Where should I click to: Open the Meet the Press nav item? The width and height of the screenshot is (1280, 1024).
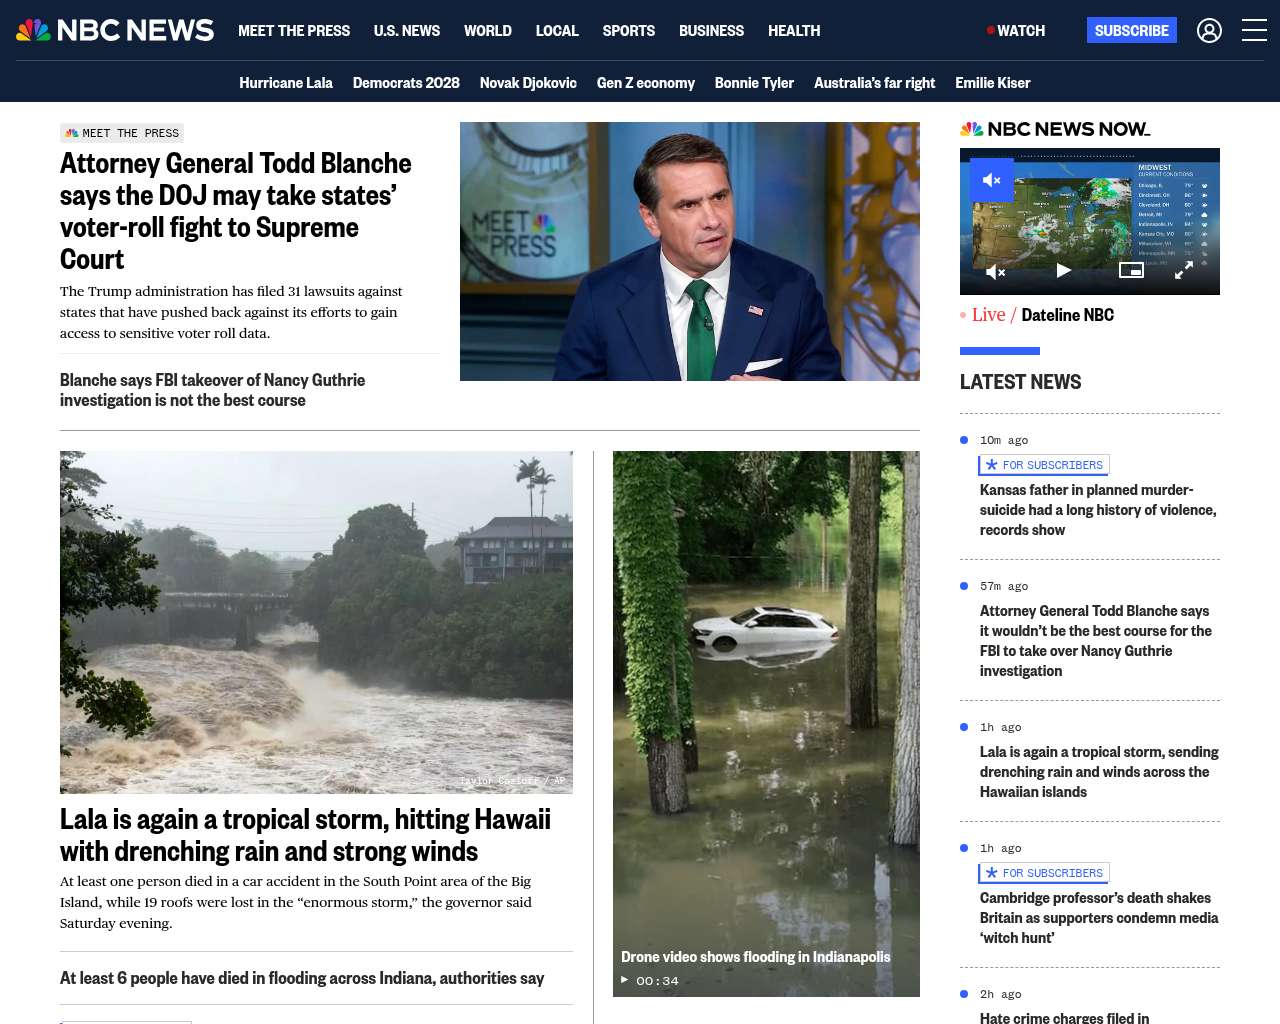tap(294, 31)
